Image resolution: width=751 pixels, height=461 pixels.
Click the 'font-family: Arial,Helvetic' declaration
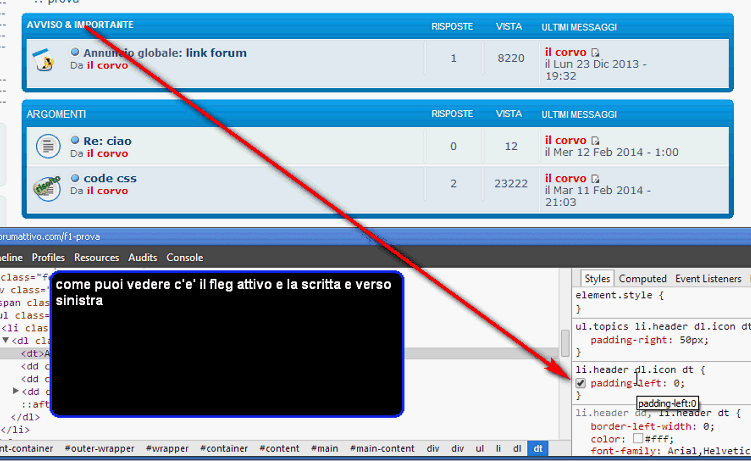[670, 450]
